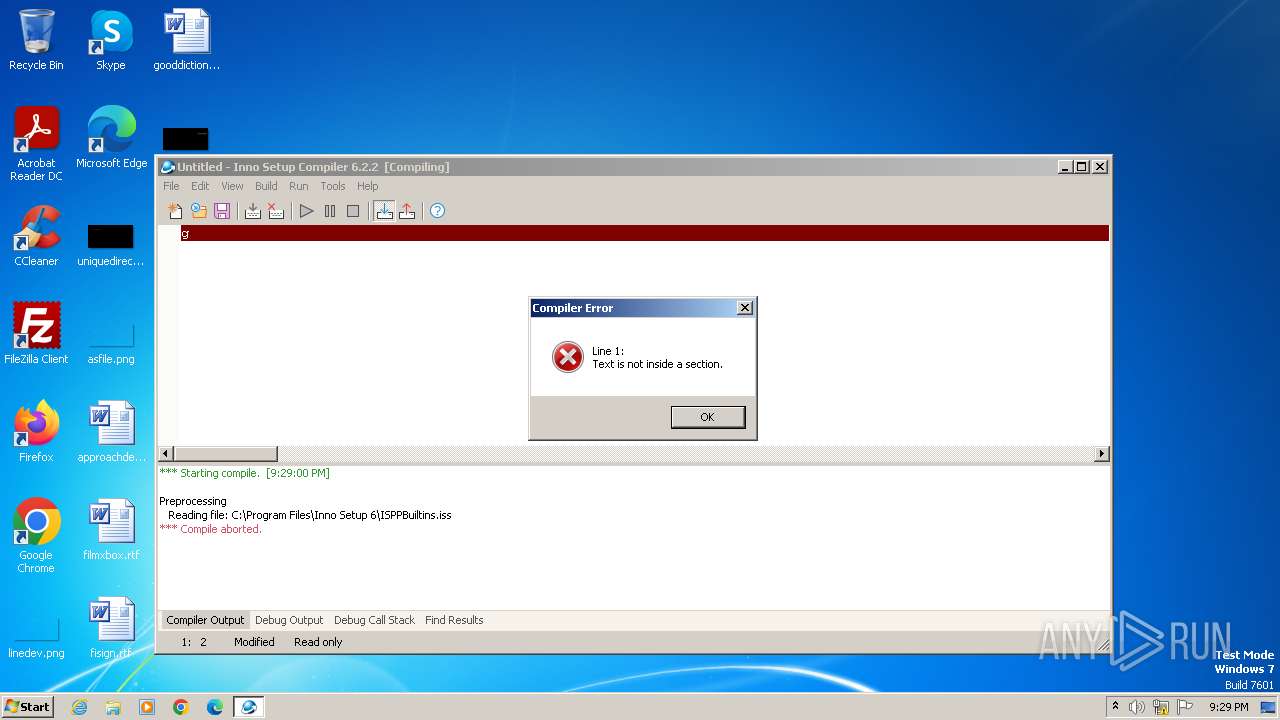Save the script with the floppy icon

[222, 211]
